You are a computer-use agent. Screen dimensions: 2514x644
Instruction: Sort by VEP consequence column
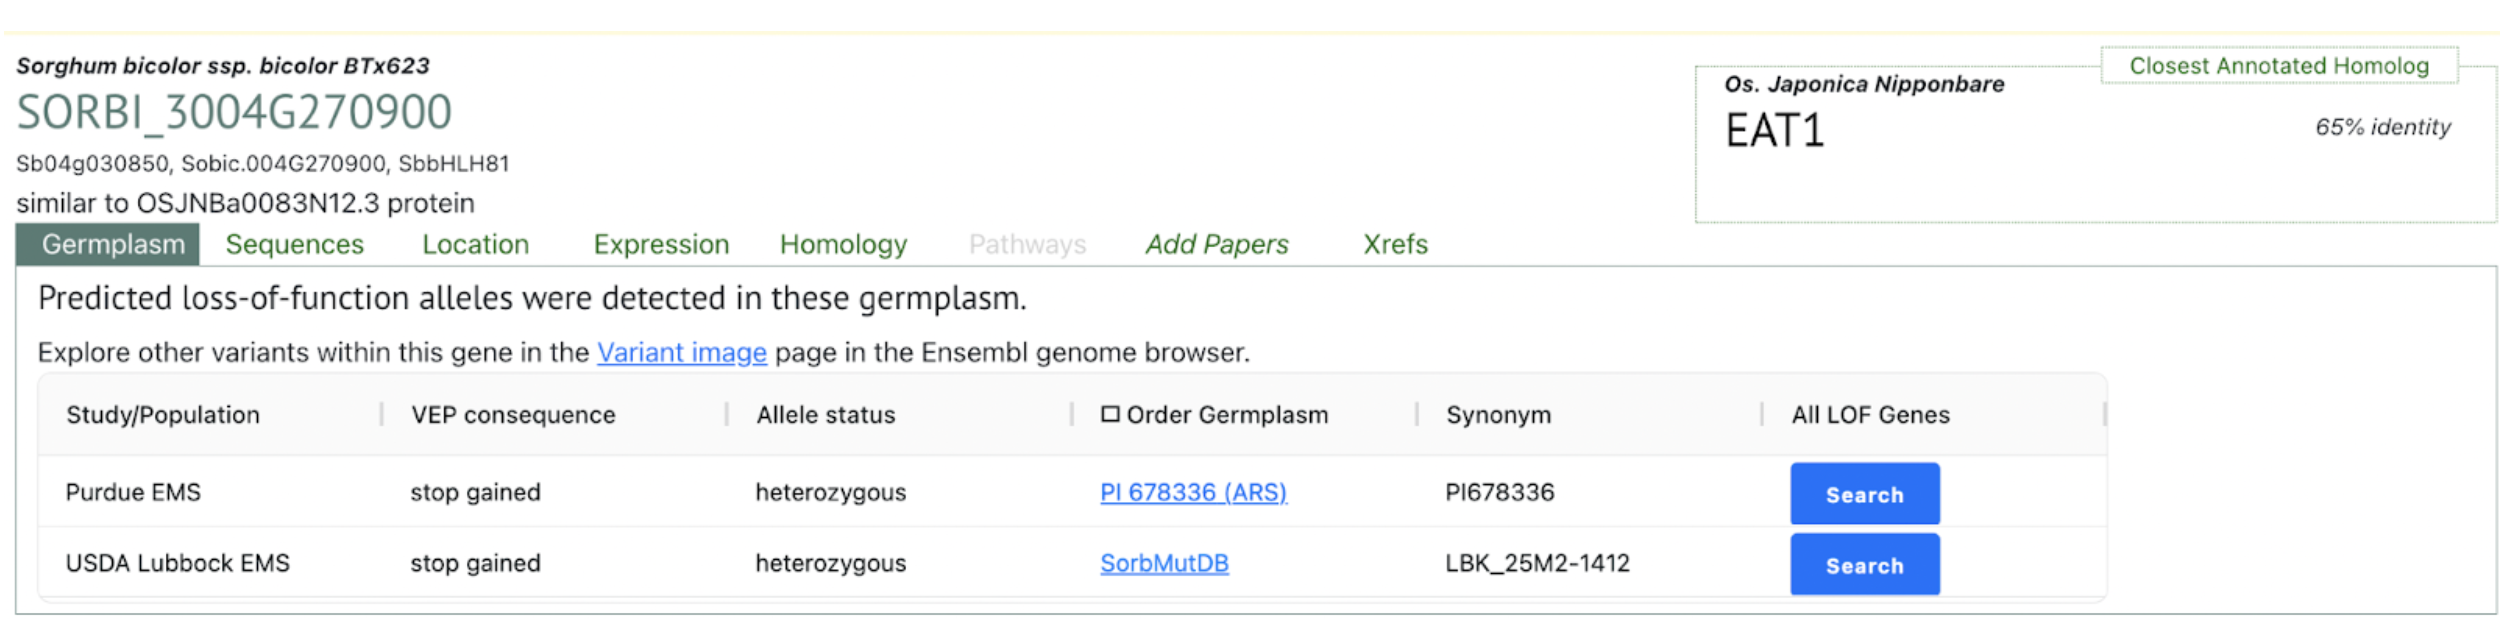point(513,415)
